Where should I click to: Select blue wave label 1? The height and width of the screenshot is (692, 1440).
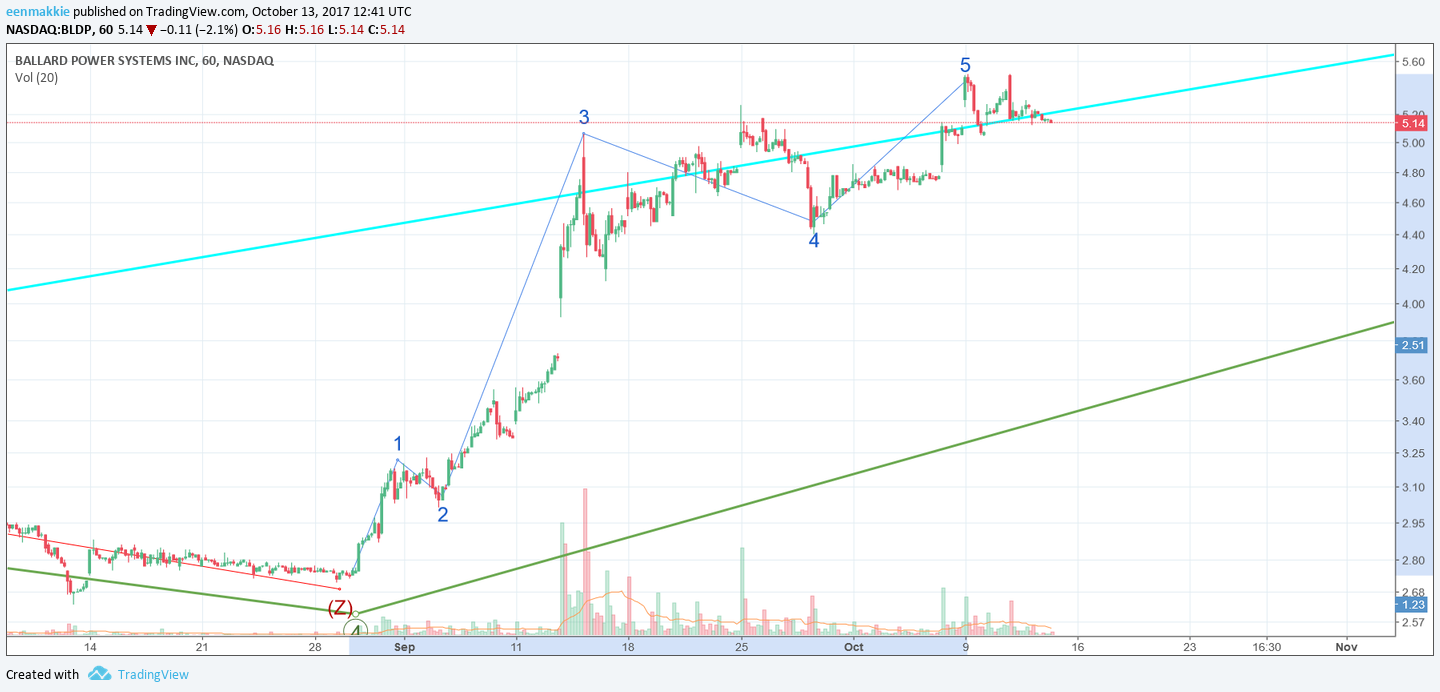pos(398,444)
